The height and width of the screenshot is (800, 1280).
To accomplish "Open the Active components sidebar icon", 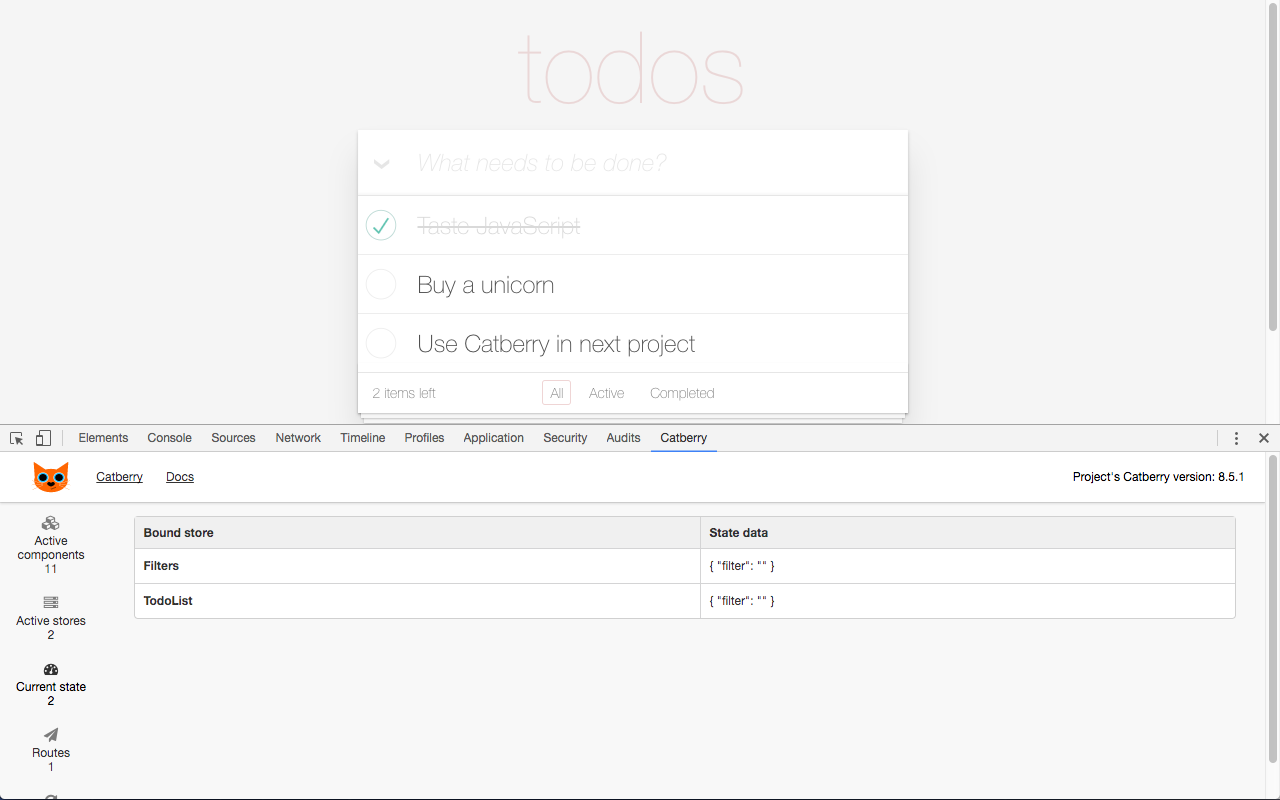I will [51, 523].
